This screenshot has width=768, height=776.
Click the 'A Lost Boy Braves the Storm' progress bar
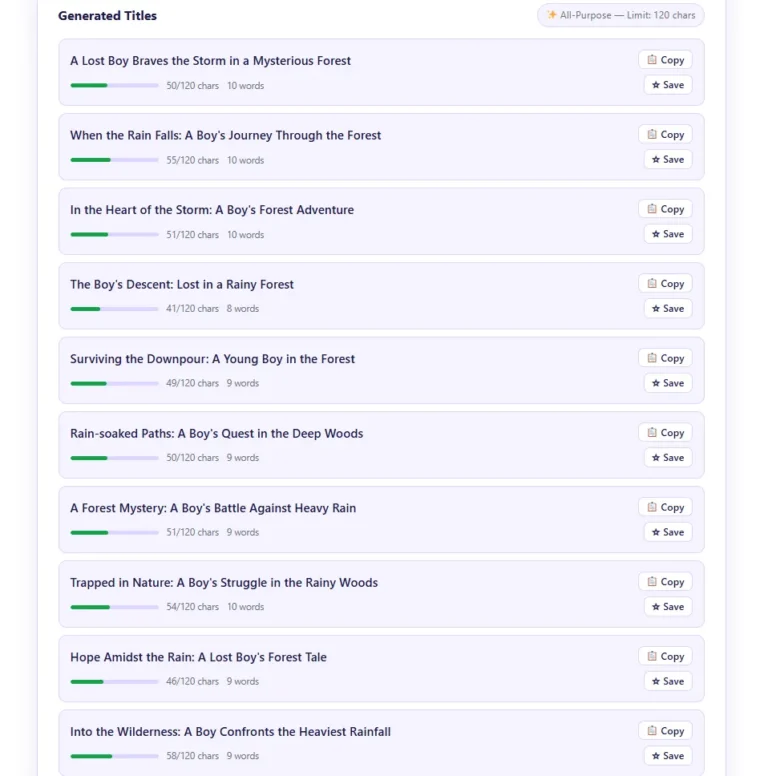tap(114, 86)
